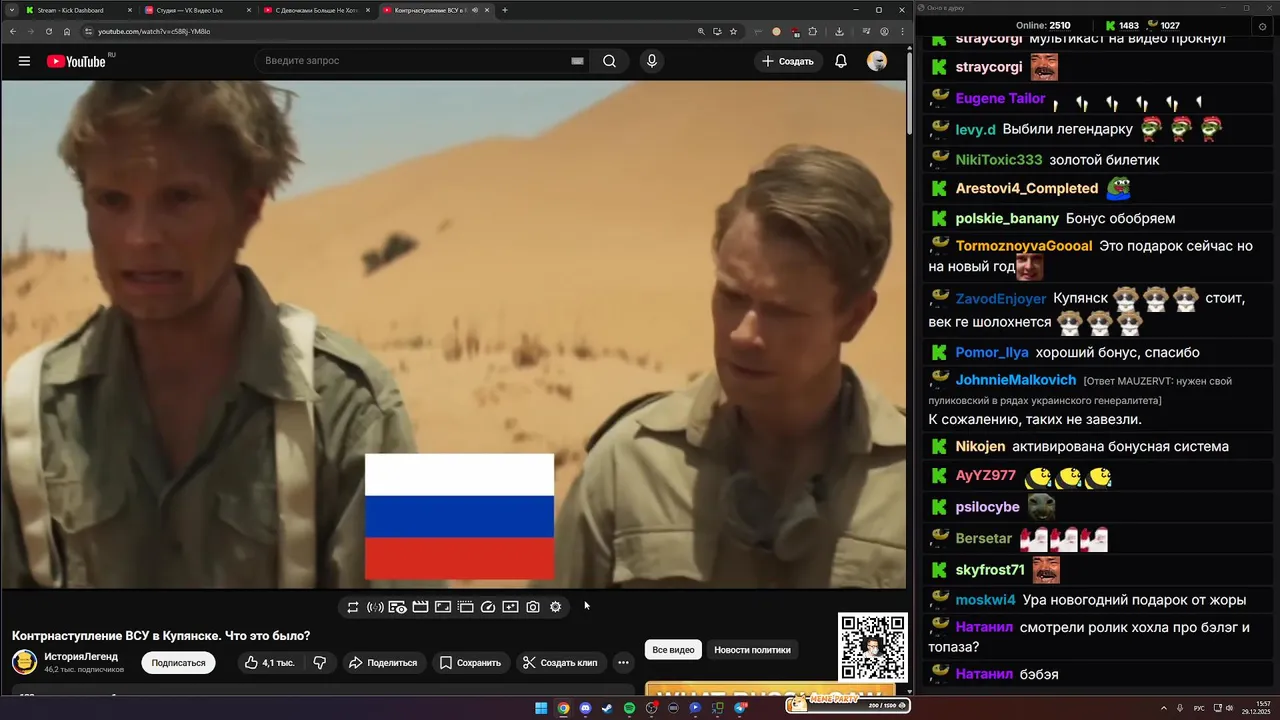Click the Создать button
This screenshot has width=1280, height=720.
click(x=788, y=61)
